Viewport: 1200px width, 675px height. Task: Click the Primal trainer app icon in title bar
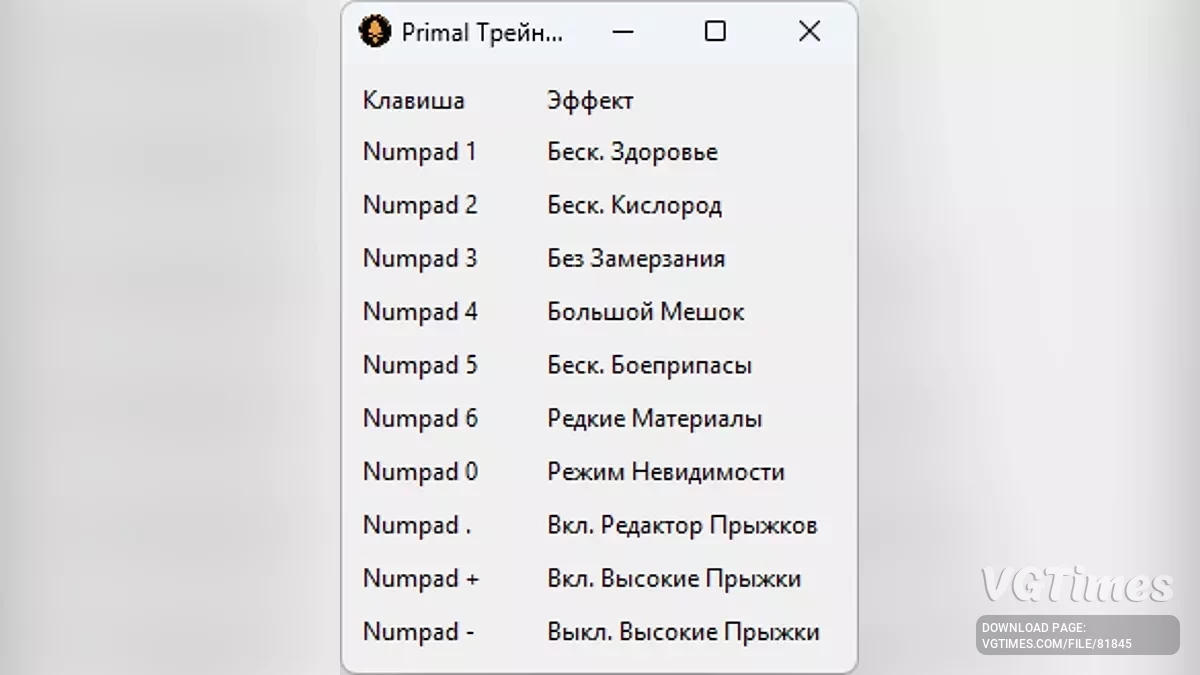[x=375, y=32]
